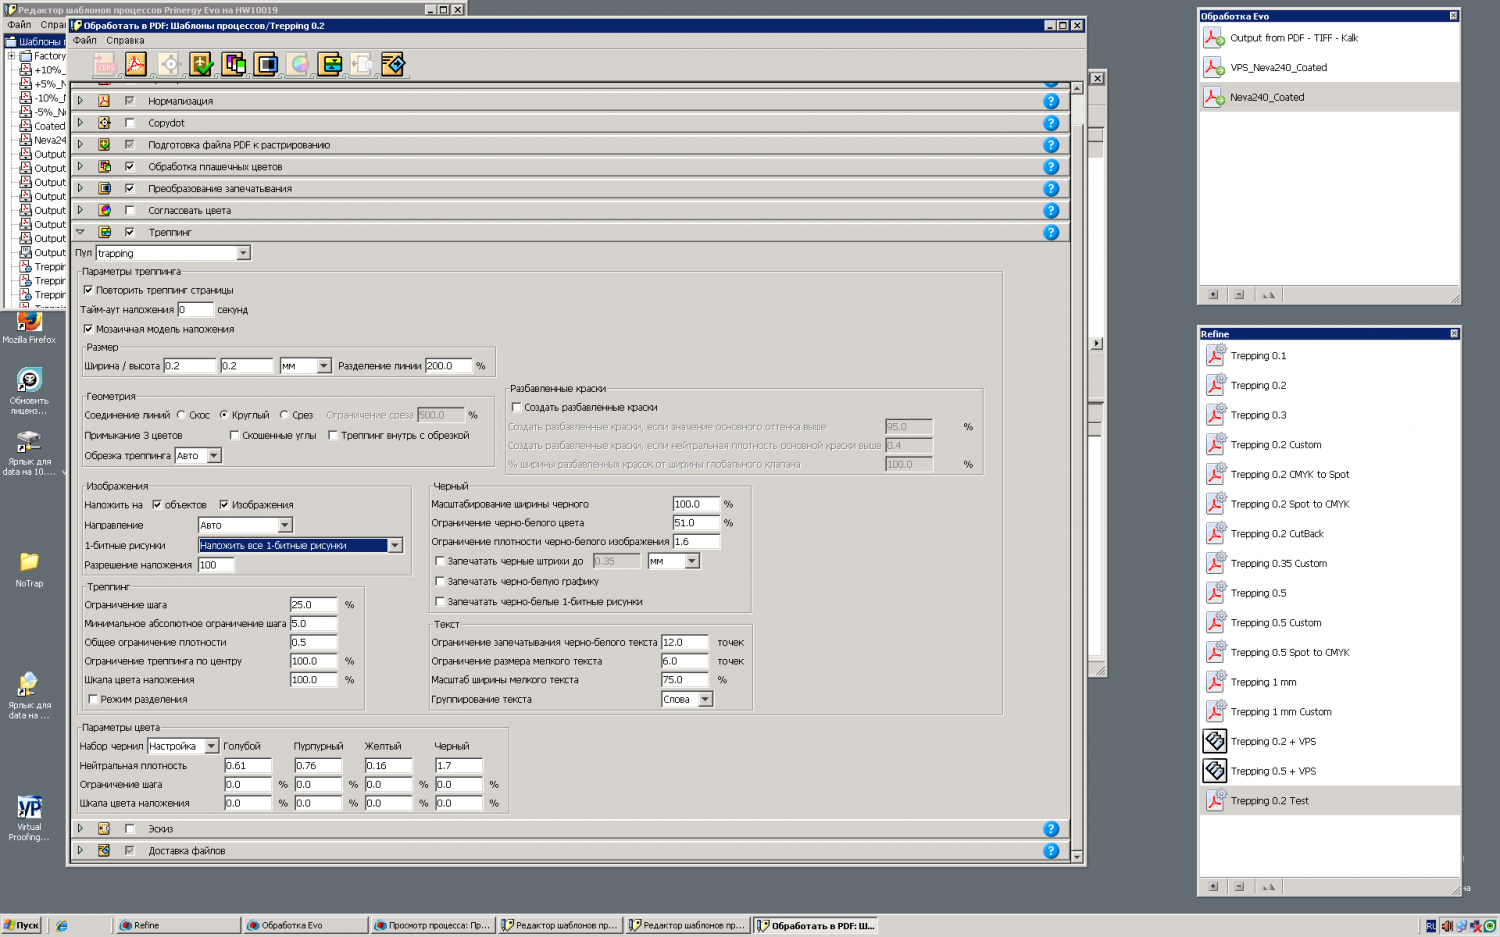Enable Согласовать цвета section checkbox

pos(129,211)
